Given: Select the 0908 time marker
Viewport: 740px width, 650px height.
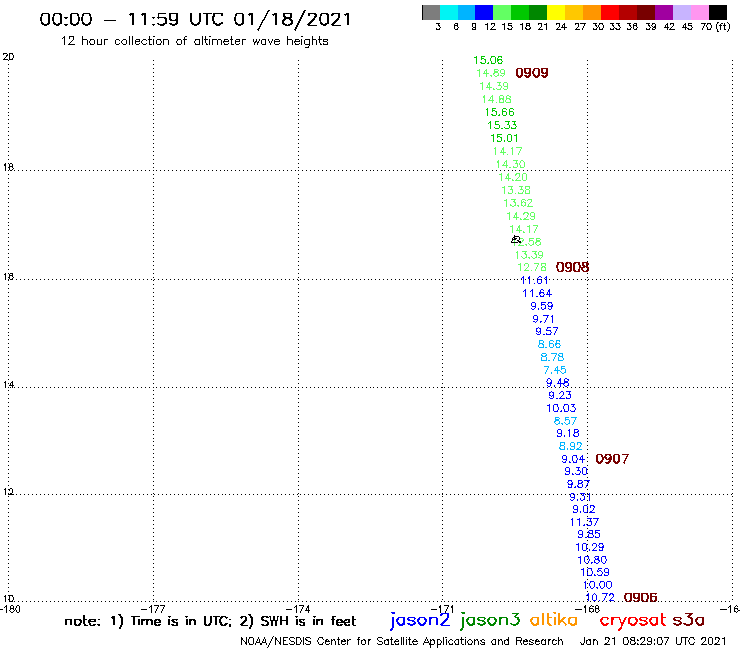Looking at the screenshot, I should point(572,267).
